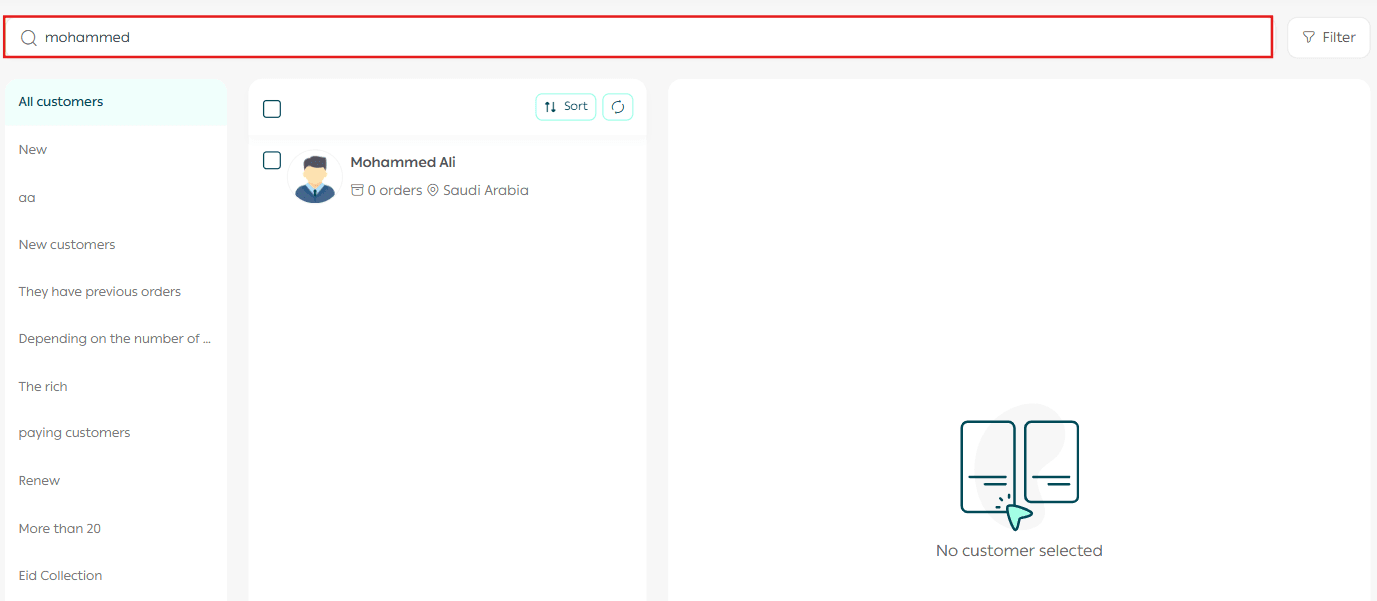Image resolution: width=1377 pixels, height=601 pixels.
Task: Click the refresh list icon
Action: (618, 107)
